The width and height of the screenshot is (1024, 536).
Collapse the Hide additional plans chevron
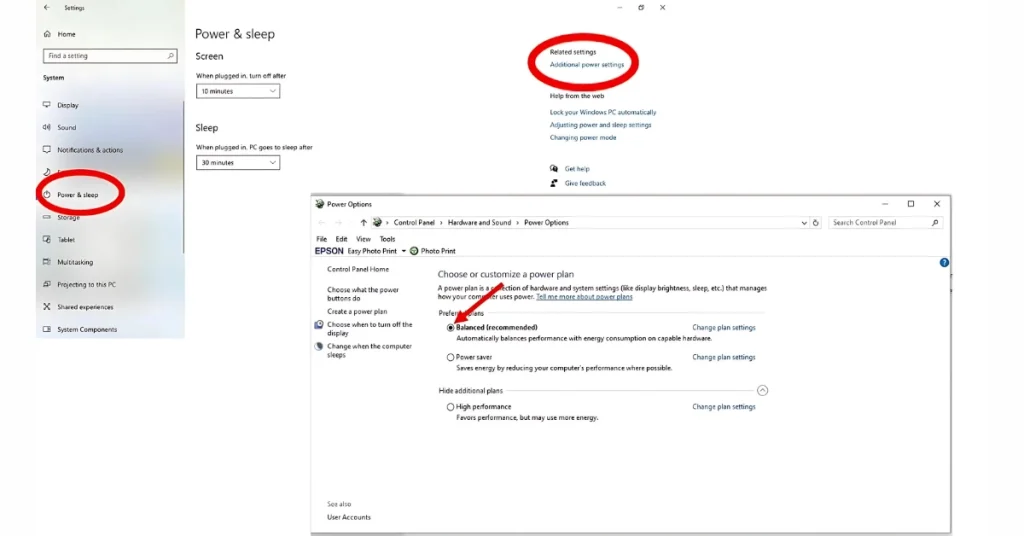762,390
